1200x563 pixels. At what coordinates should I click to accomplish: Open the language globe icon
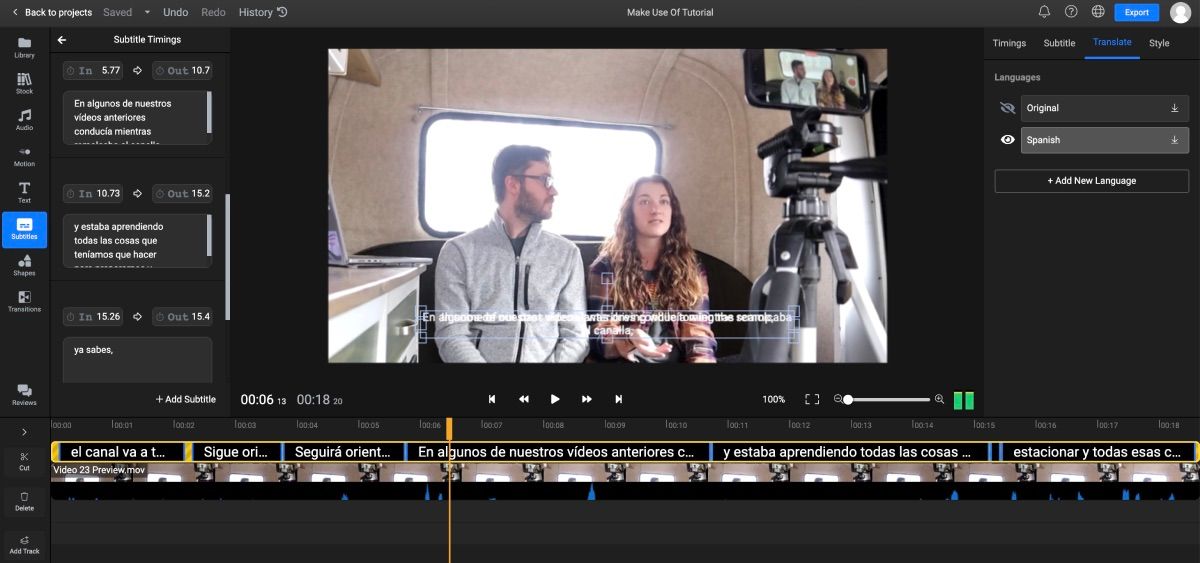(1098, 12)
